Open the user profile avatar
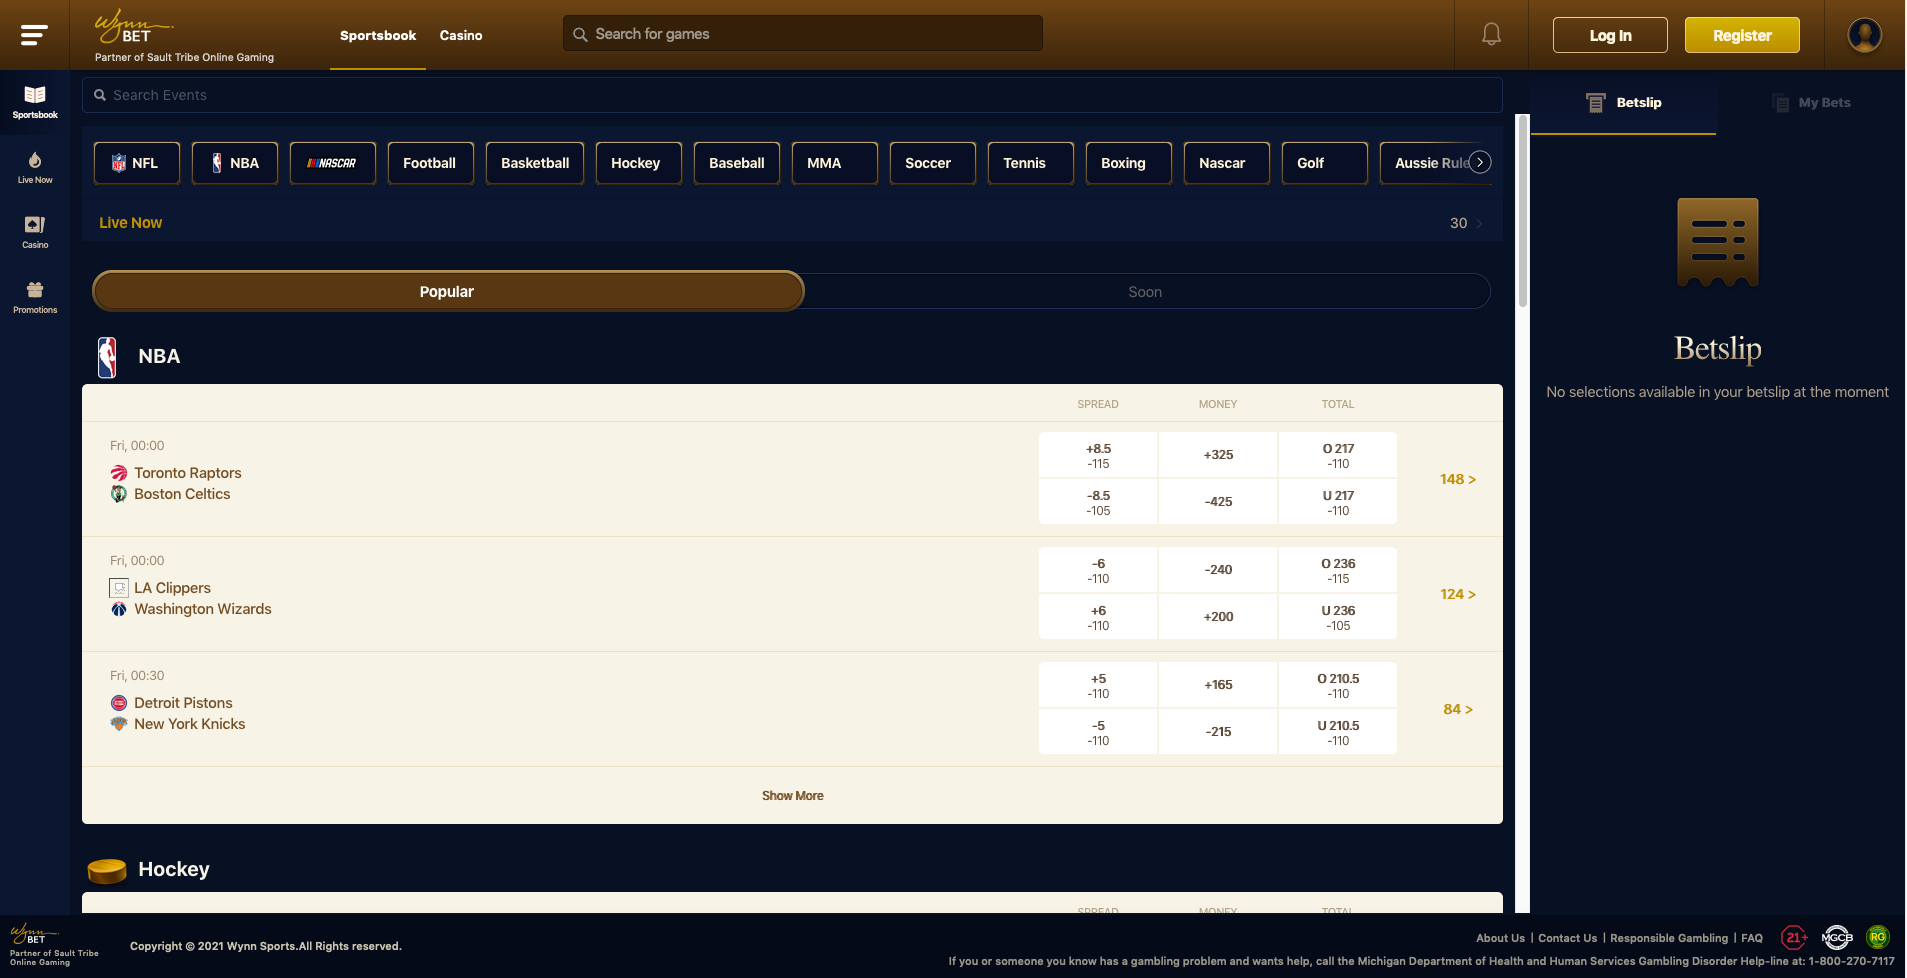The image size is (1907, 978). 1864,35
